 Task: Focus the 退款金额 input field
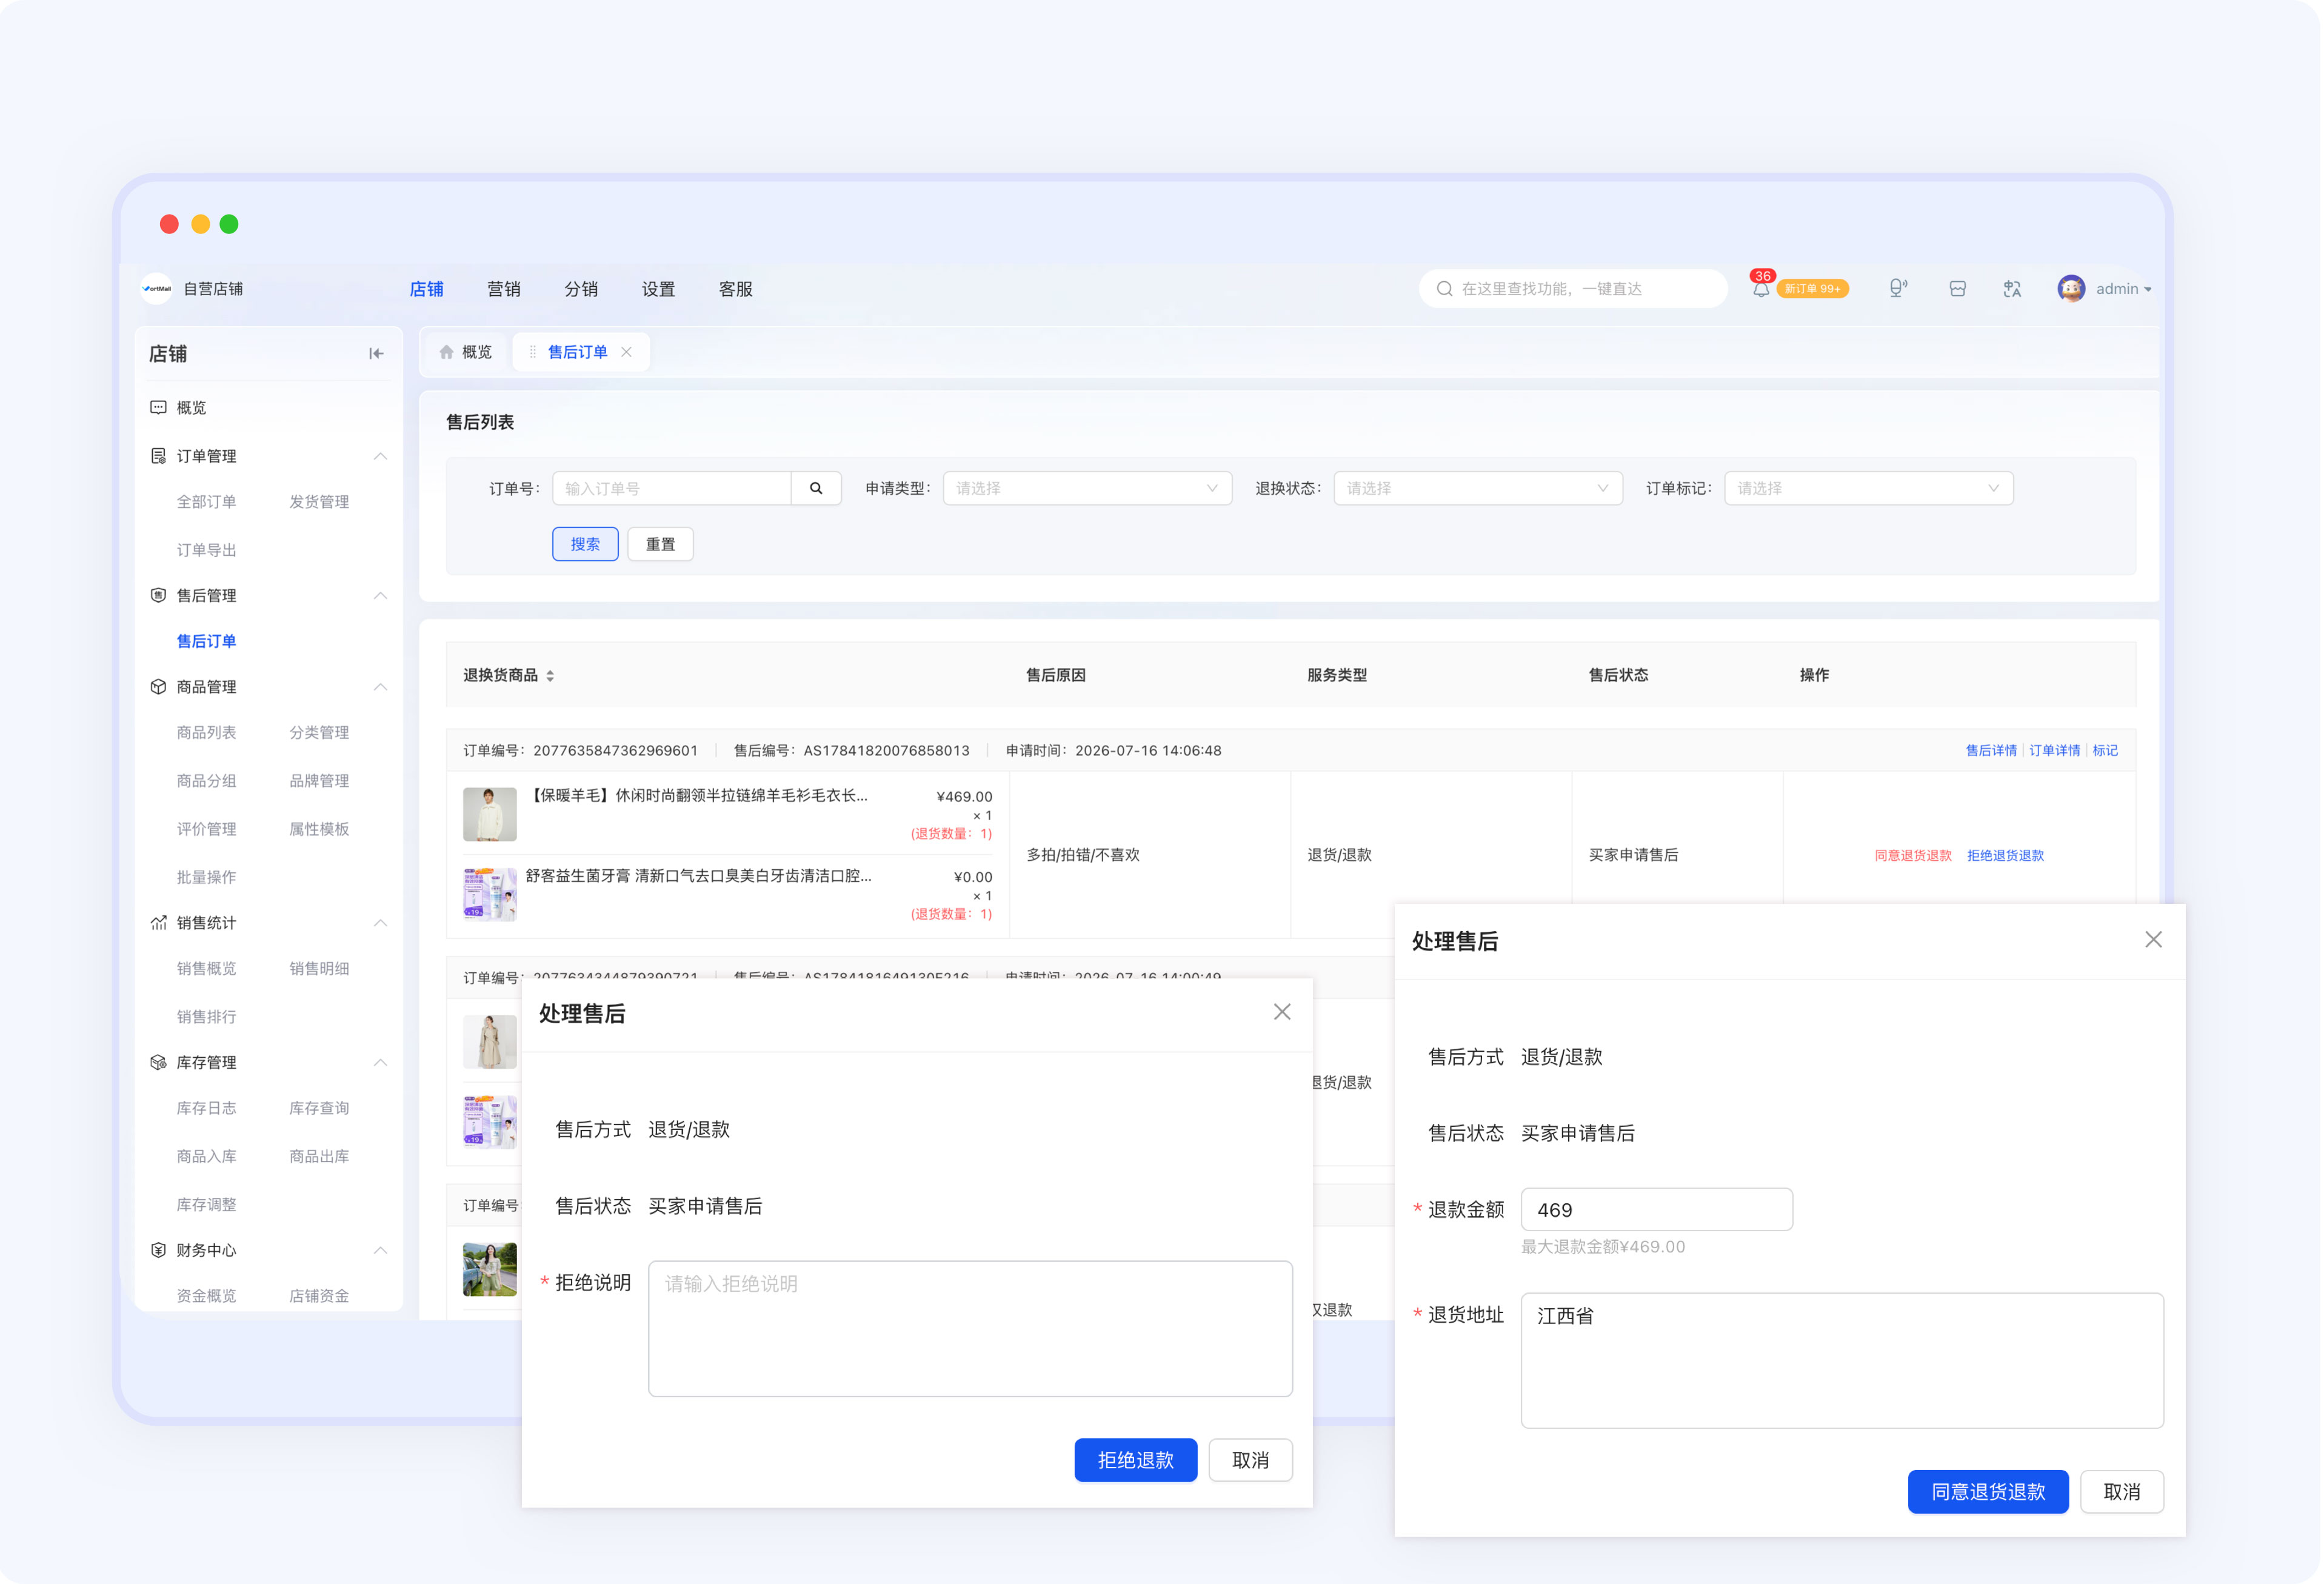click(1657, 1209)
